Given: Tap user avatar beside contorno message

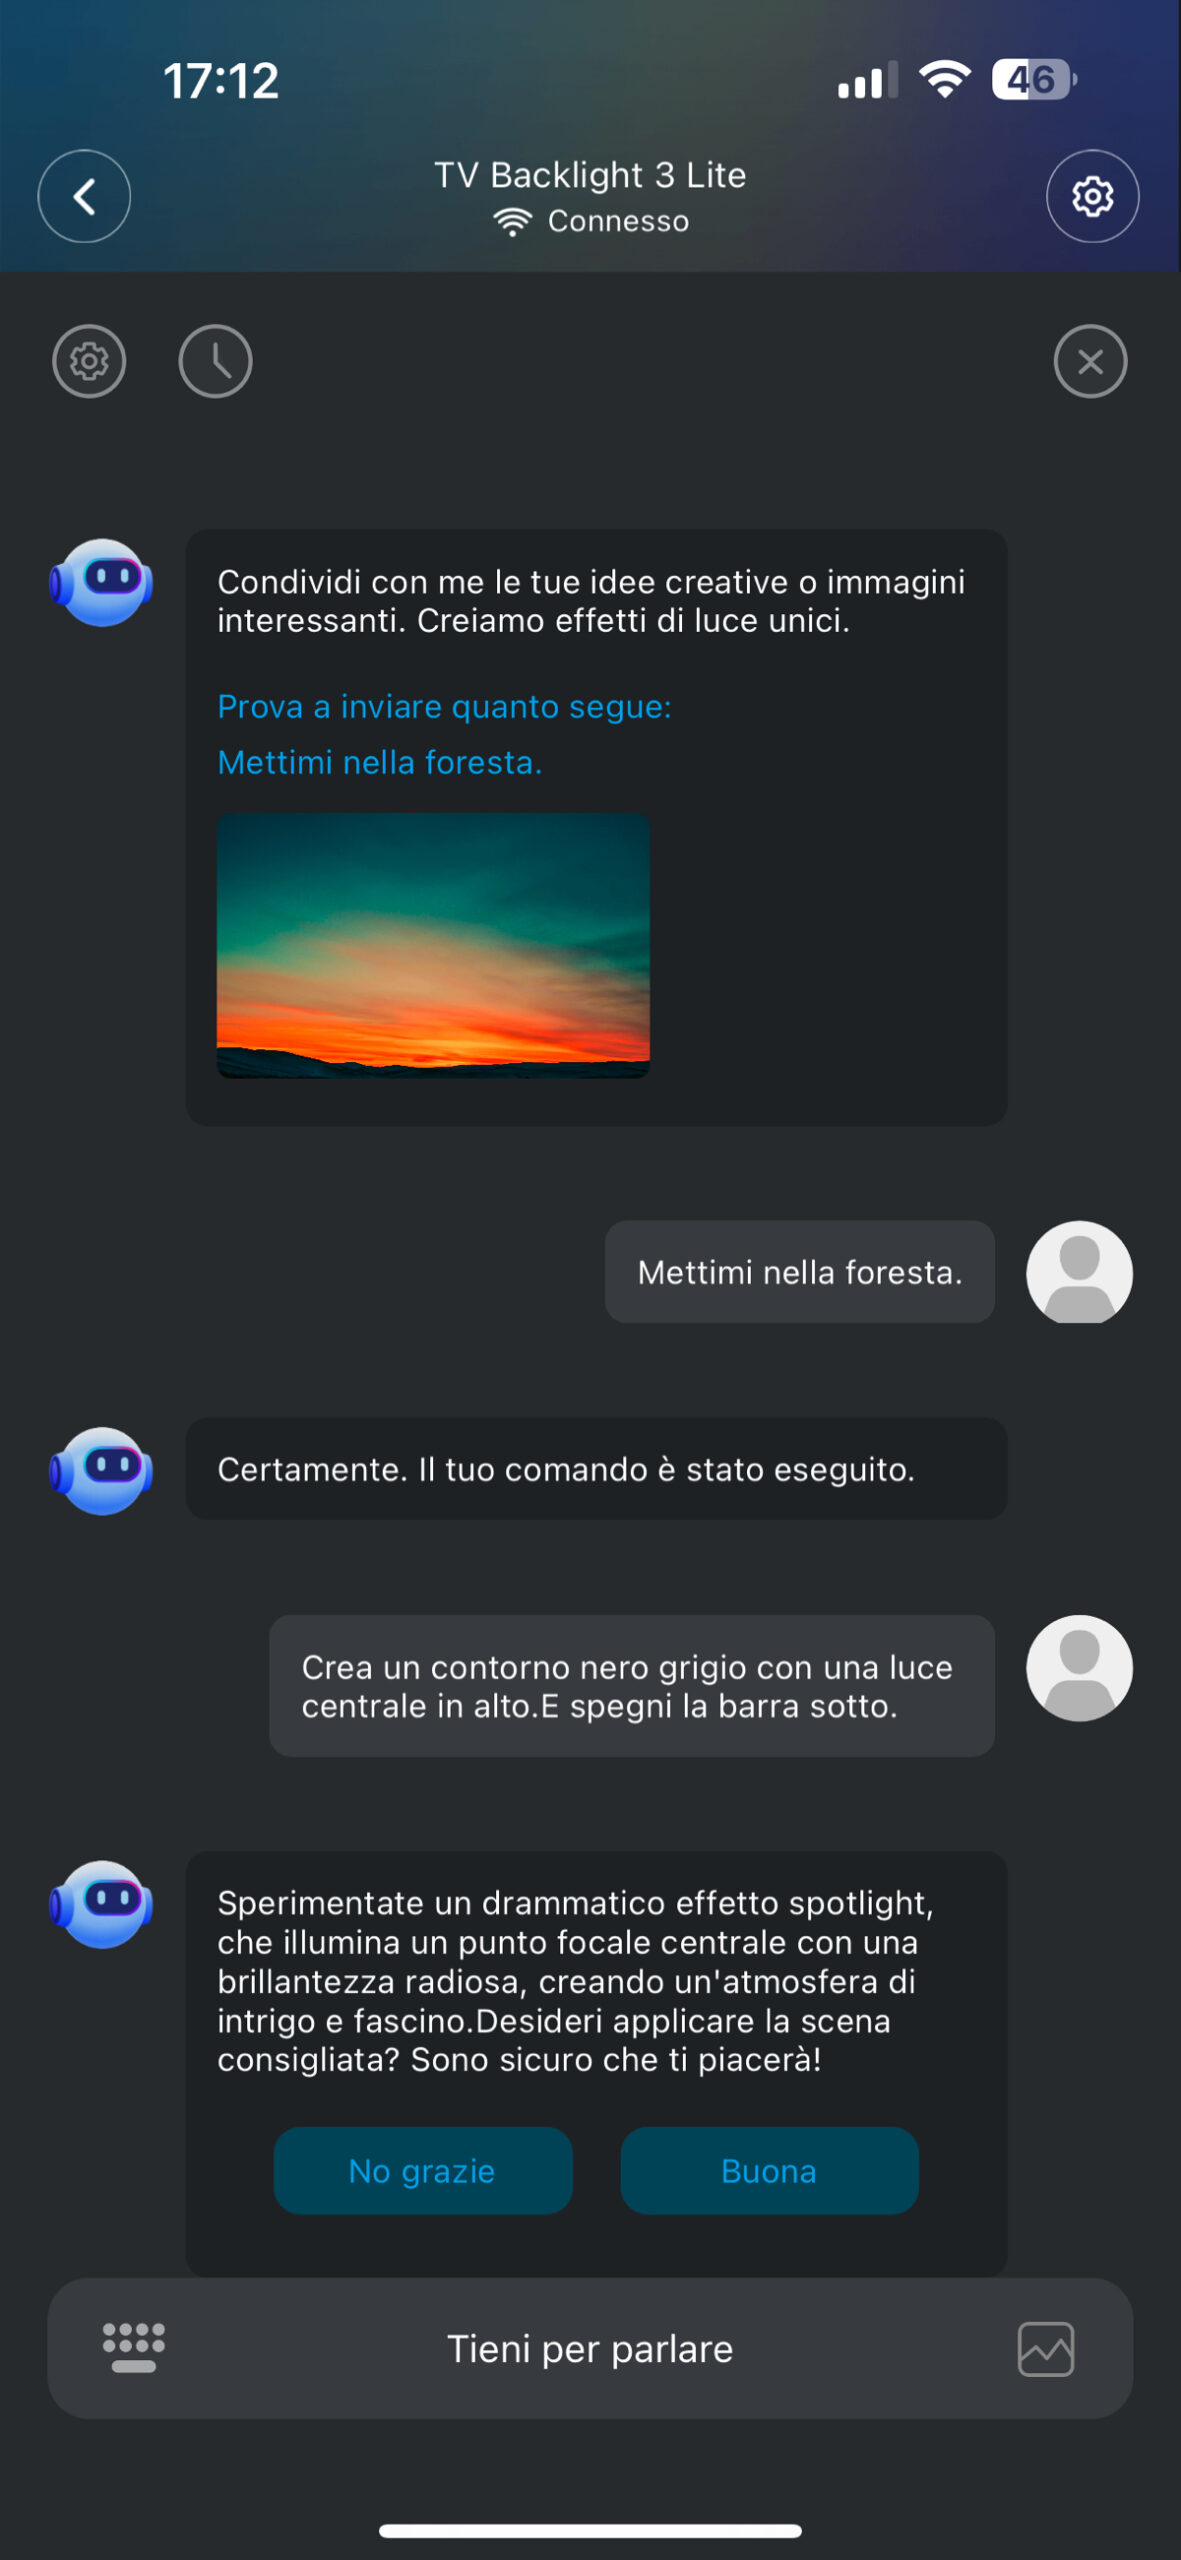Looking at the screenshot, I should (x=1079, y=1668).
